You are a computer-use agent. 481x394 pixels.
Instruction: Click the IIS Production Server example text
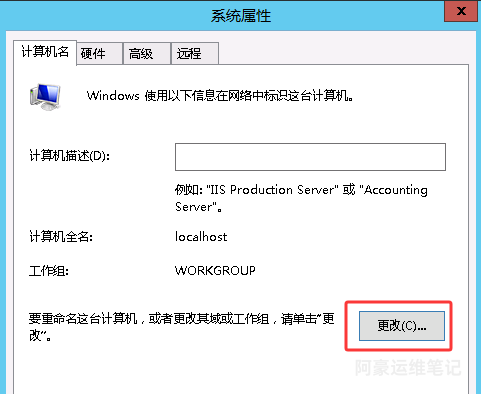(x=301, y=198)
